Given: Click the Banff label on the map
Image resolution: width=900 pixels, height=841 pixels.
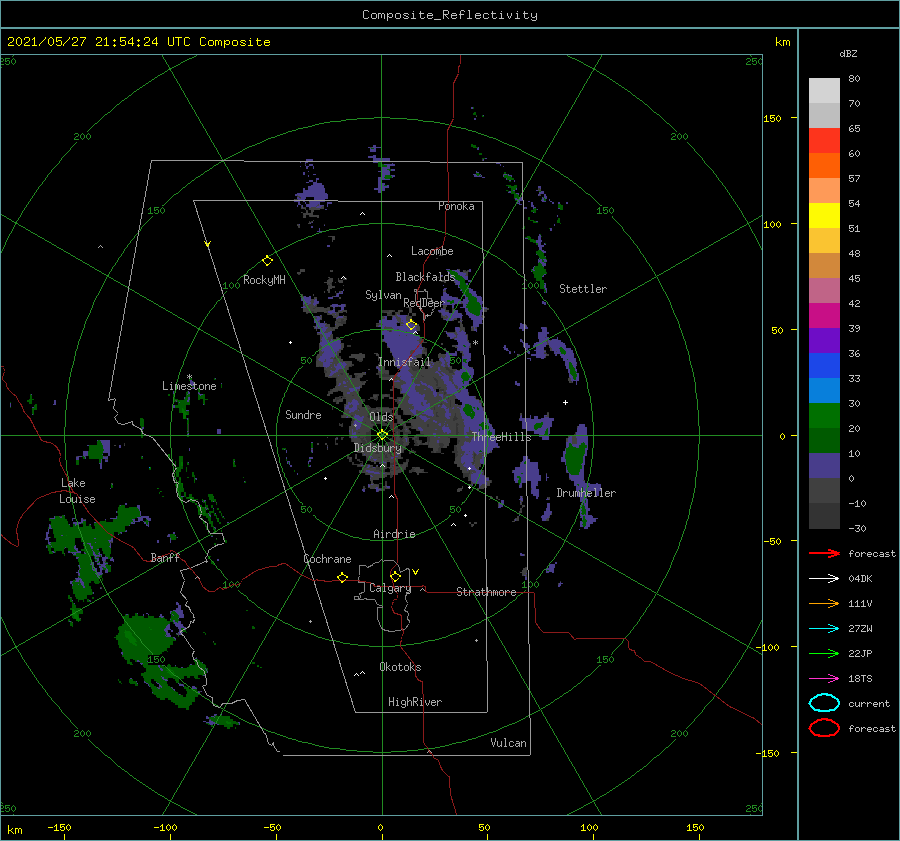Looking at the screenshot, I should [x=165, y=557].
